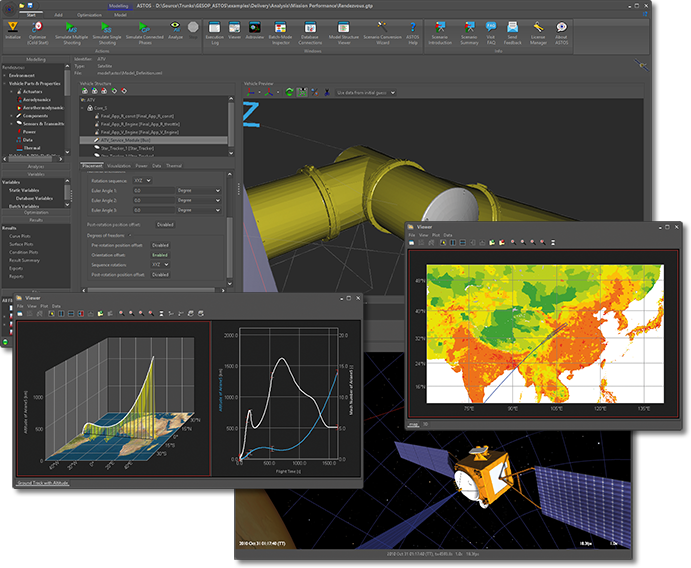This screenshot has width=691, height=568.
Task: Toggle Post-rotation position offset under Degrees of freedom
Action: pyautogui.click(x=160, y=275)
